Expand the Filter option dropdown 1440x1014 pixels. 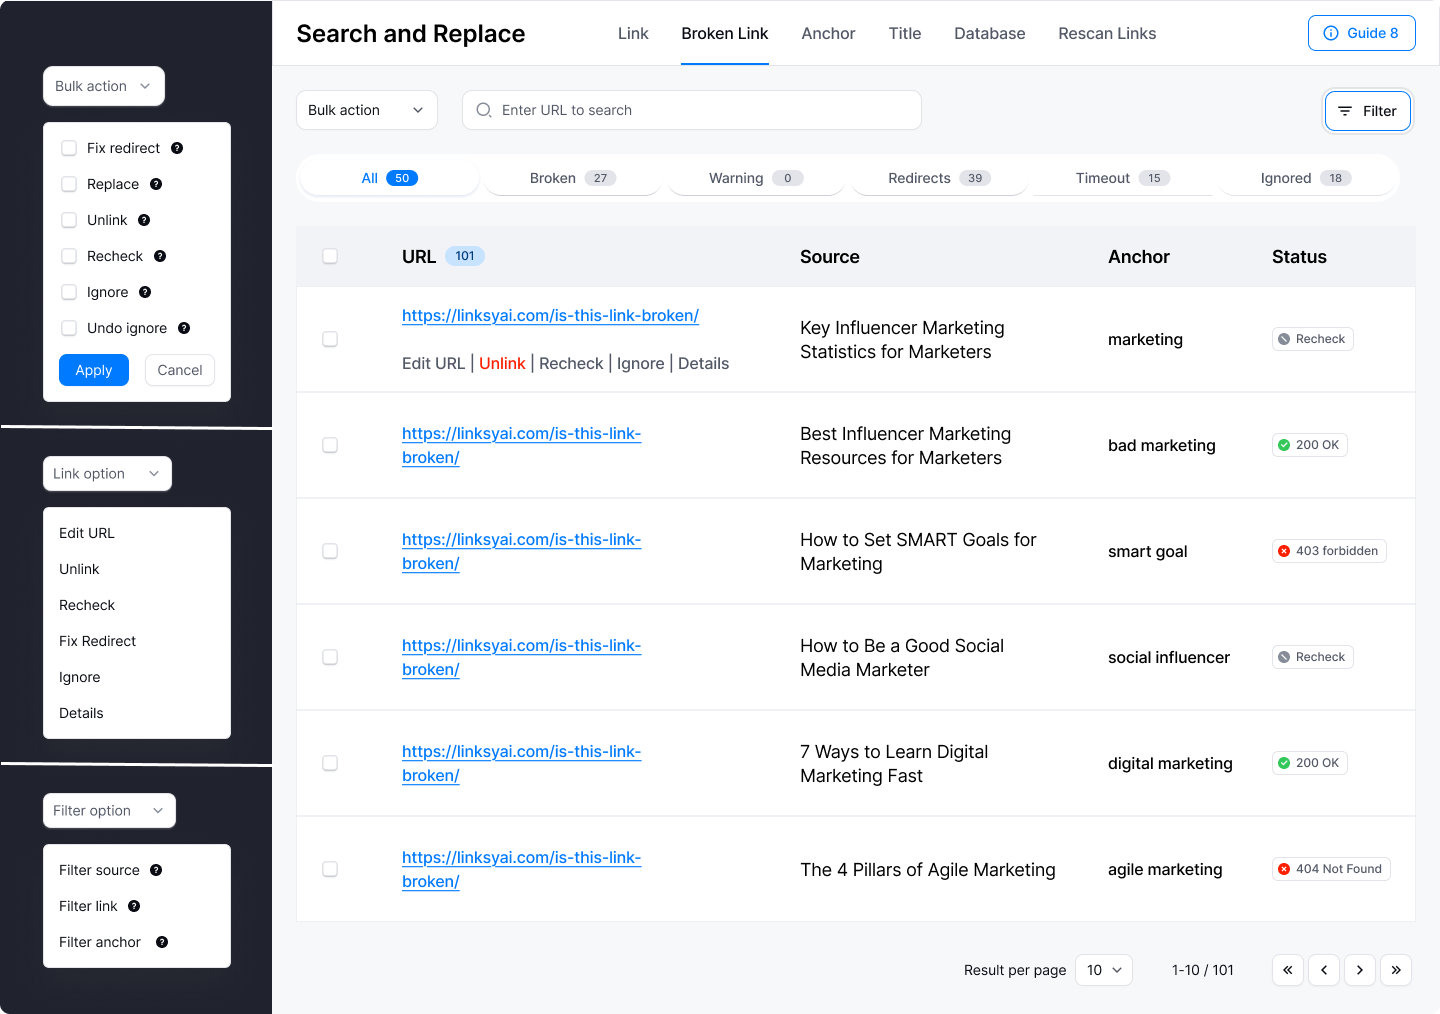pos(109,811)
